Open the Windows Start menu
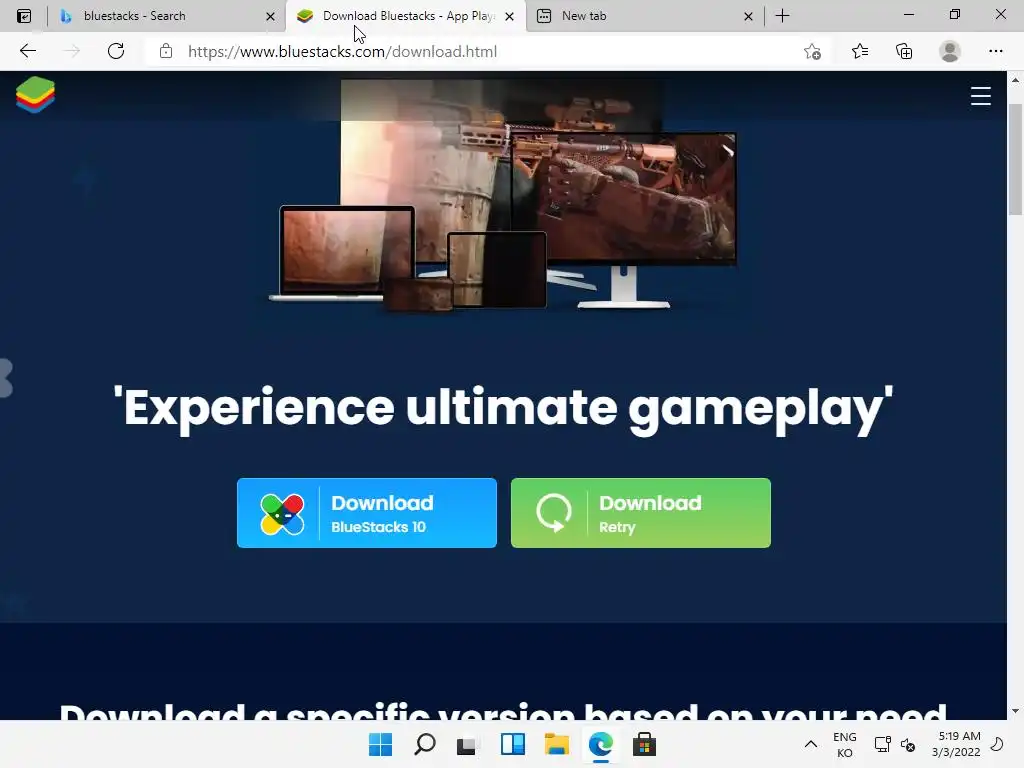 tap(381, 744)
